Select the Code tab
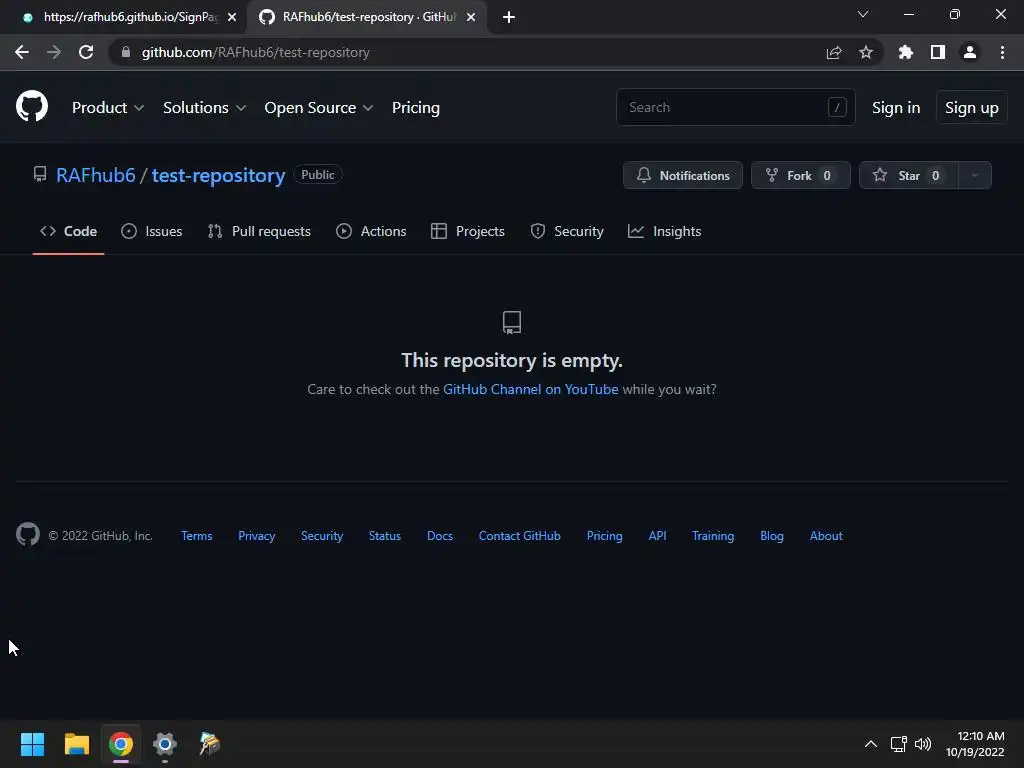The width and height of the screenshot is (1024, 768). (x=69, y=231)
